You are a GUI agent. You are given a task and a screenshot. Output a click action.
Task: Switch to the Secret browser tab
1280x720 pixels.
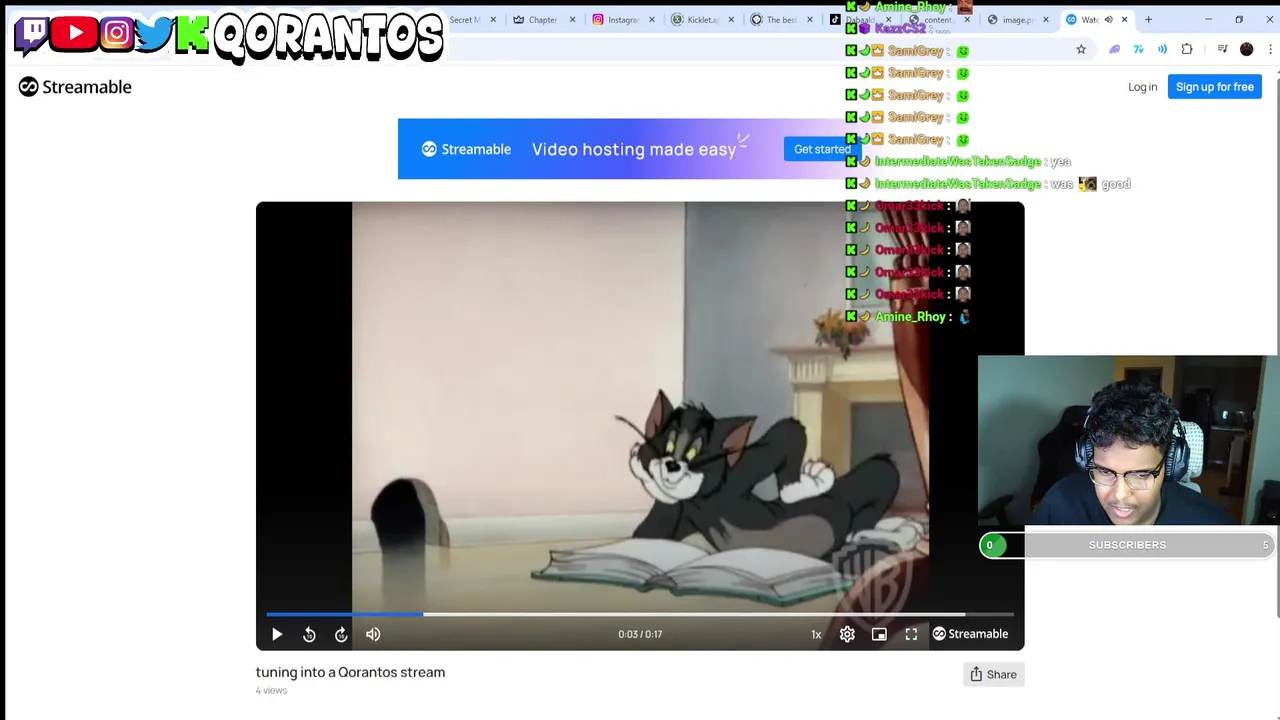[465, 19]
